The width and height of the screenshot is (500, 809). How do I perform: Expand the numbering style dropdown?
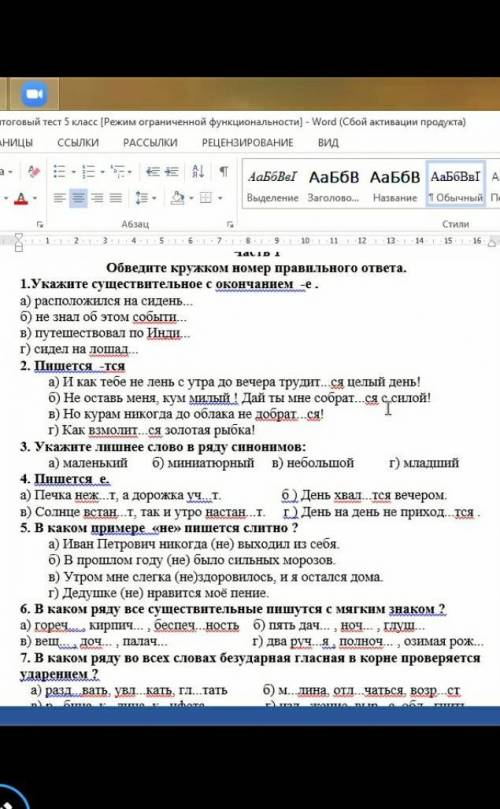(103, 172)
